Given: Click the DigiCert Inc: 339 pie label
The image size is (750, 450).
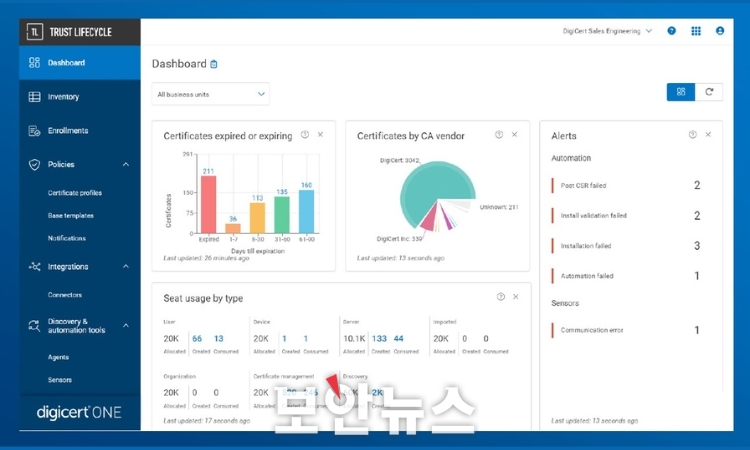Looking at the screenshot, I should (399, 239).
